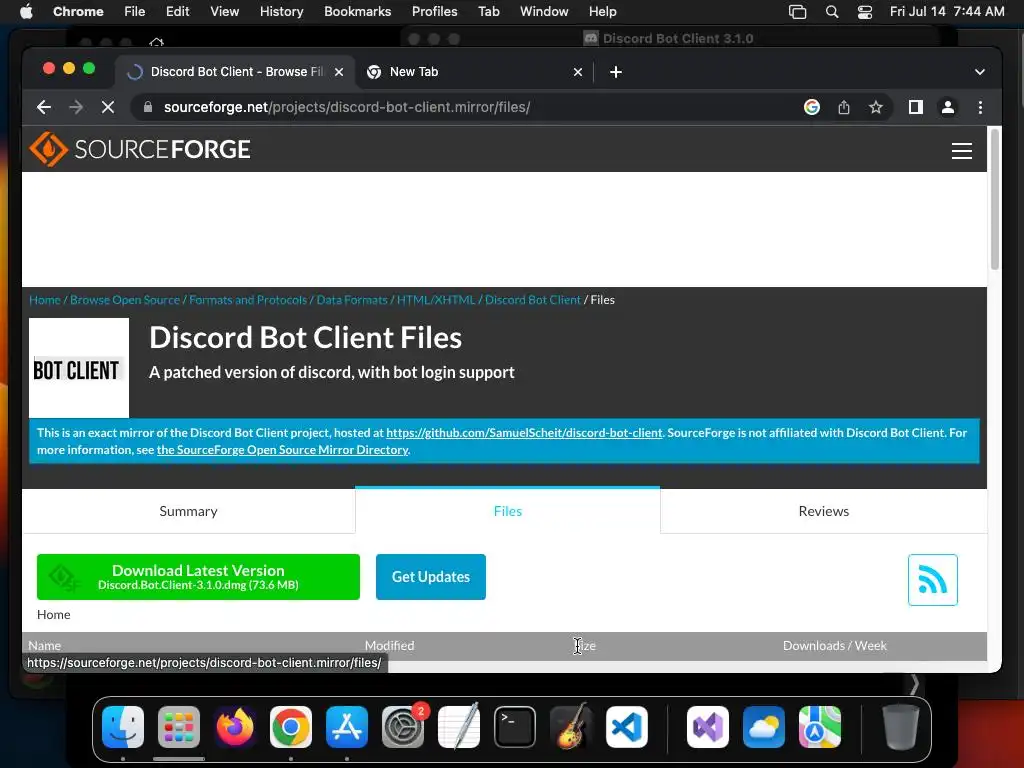Open the GitHub discord-bot-client link
Image resolution: width=1024 pixels, height=768 pixels.
[524, 433]
